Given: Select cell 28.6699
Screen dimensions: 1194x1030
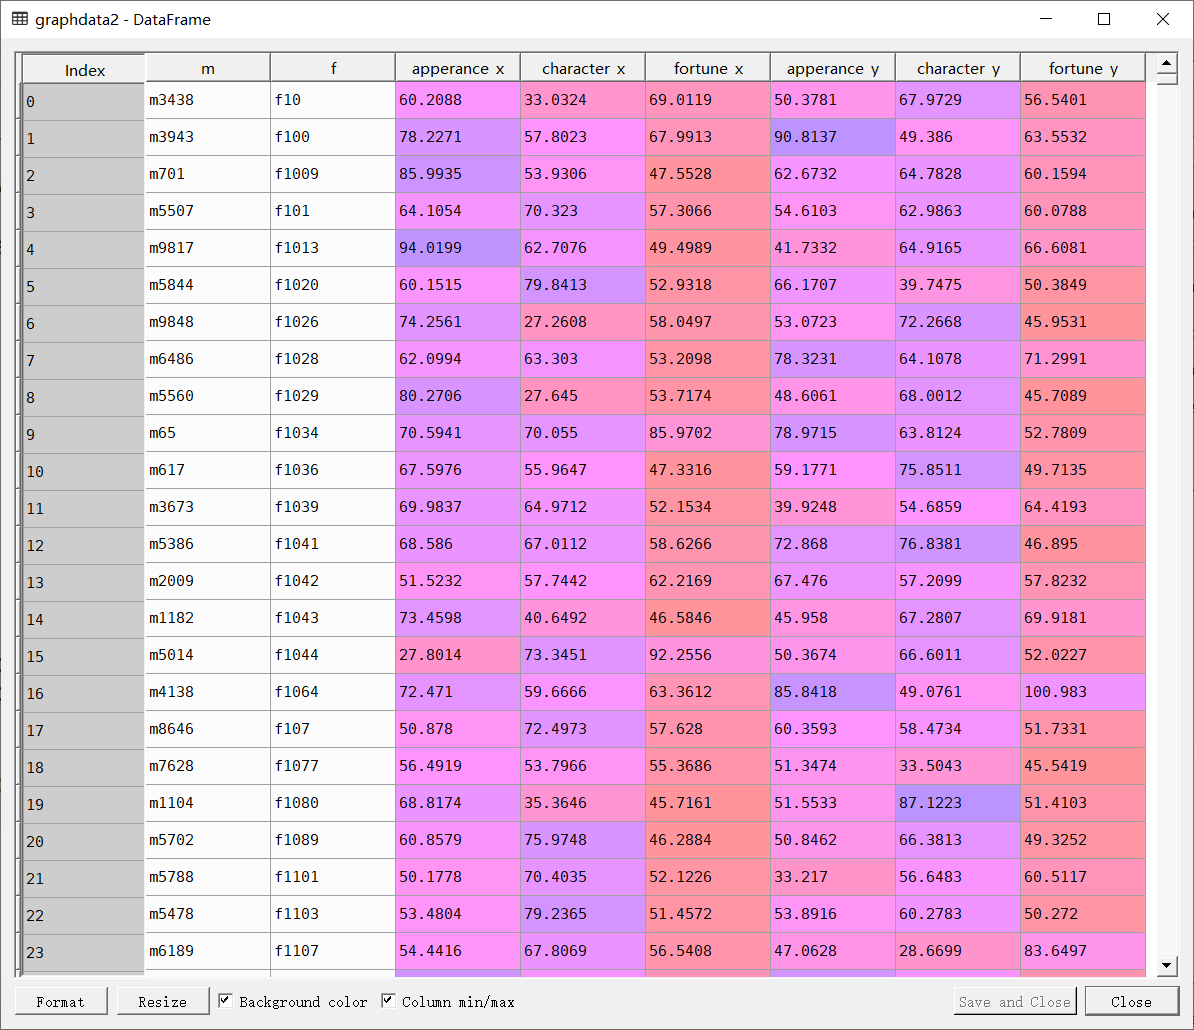Looking at the screenshot, I should click(957, 951).
